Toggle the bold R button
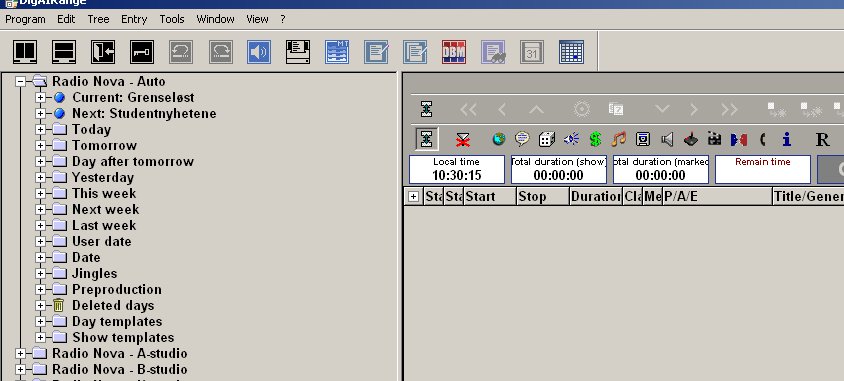 [822, 140]
